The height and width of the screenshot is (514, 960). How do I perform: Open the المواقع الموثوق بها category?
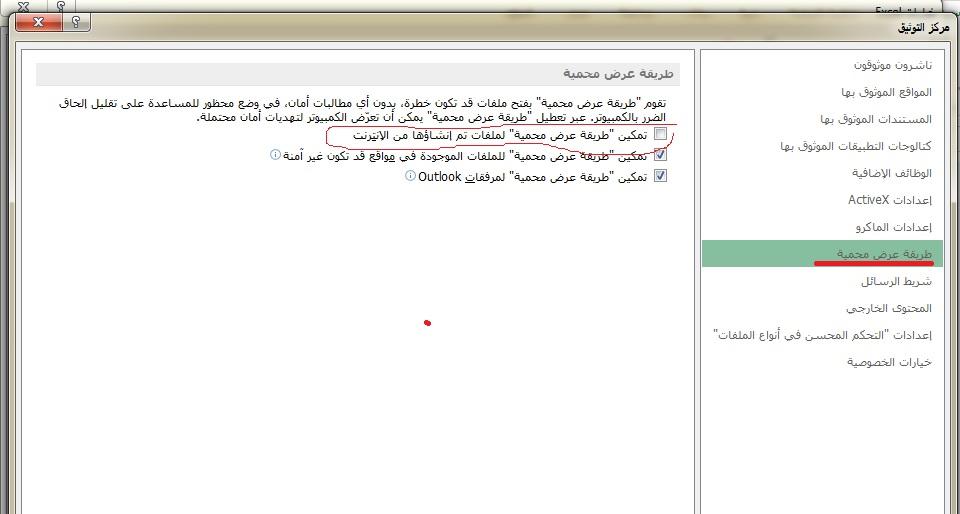tap(887, 92)
